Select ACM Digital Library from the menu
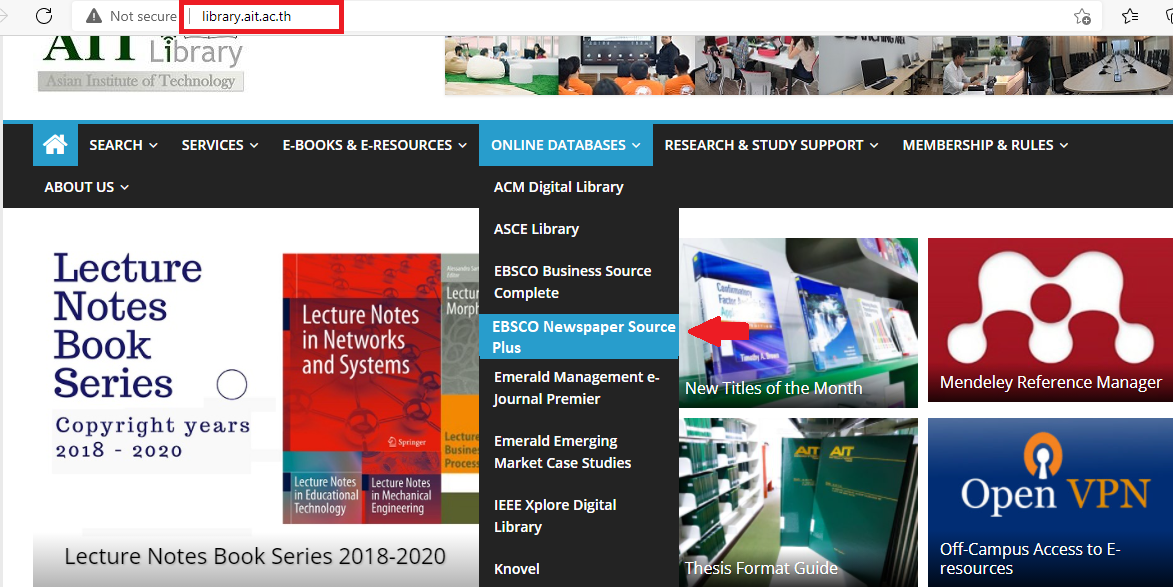The image size is (1173, 587). (x=559, y=186)
